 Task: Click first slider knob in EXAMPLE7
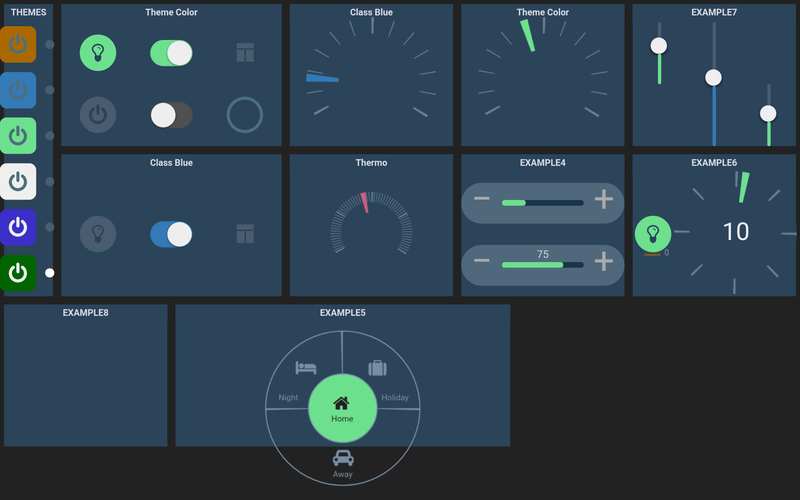[659, 45]
